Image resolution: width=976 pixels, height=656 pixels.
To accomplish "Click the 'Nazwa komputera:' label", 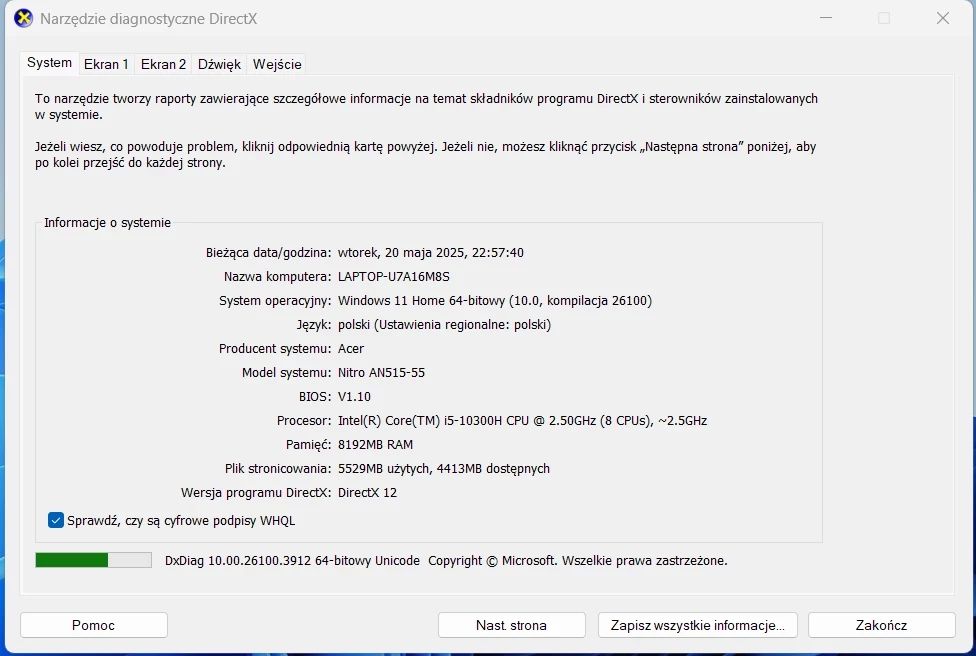I will [x=278, y=276].
